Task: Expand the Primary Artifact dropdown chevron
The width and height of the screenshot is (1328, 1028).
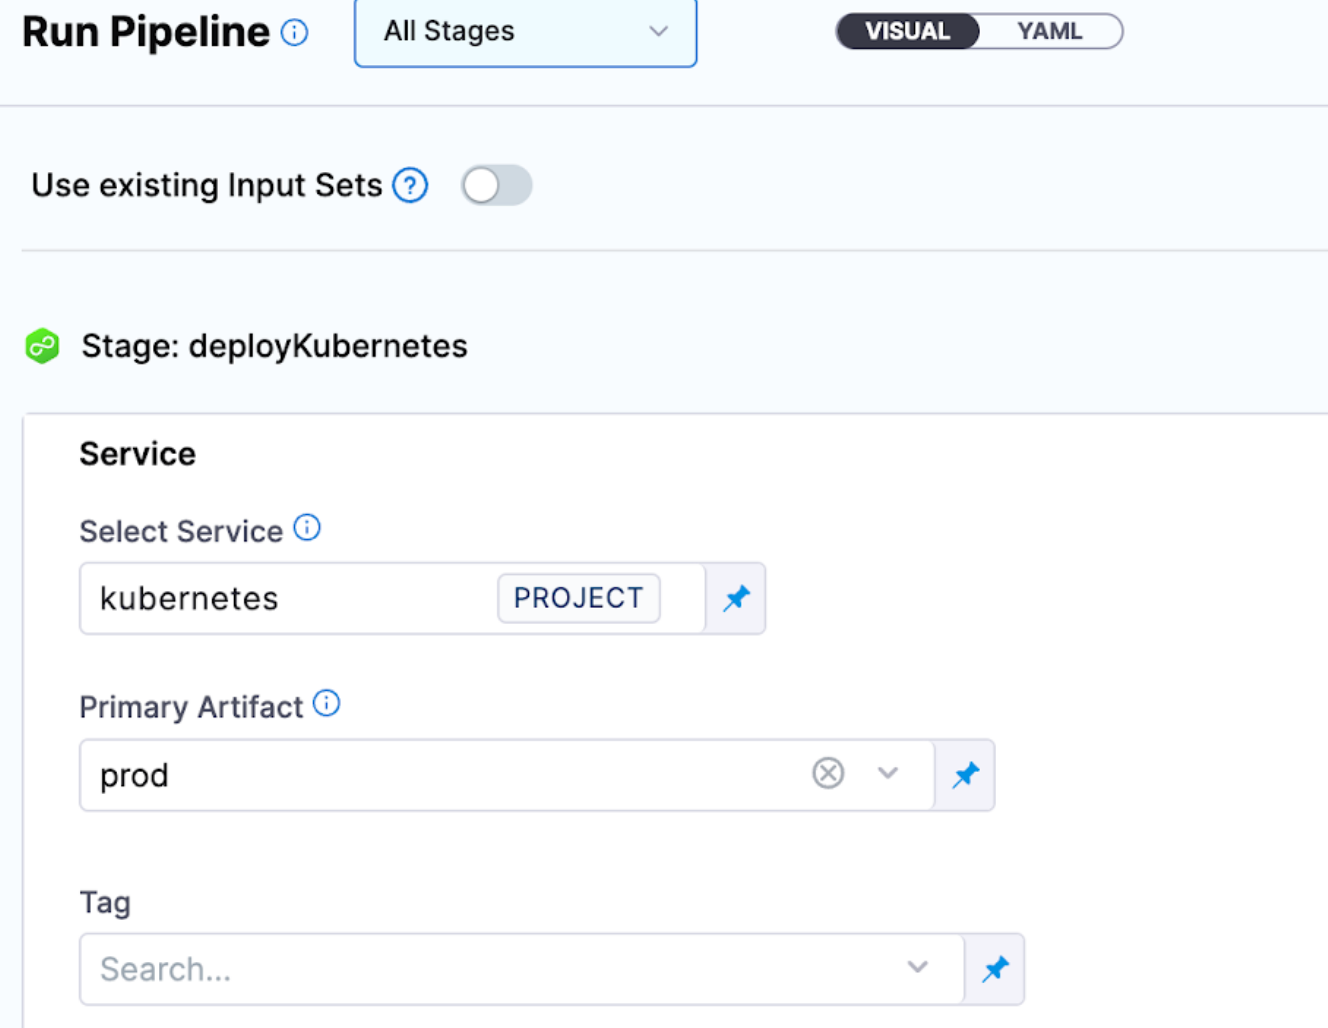Action: point(888,773)
